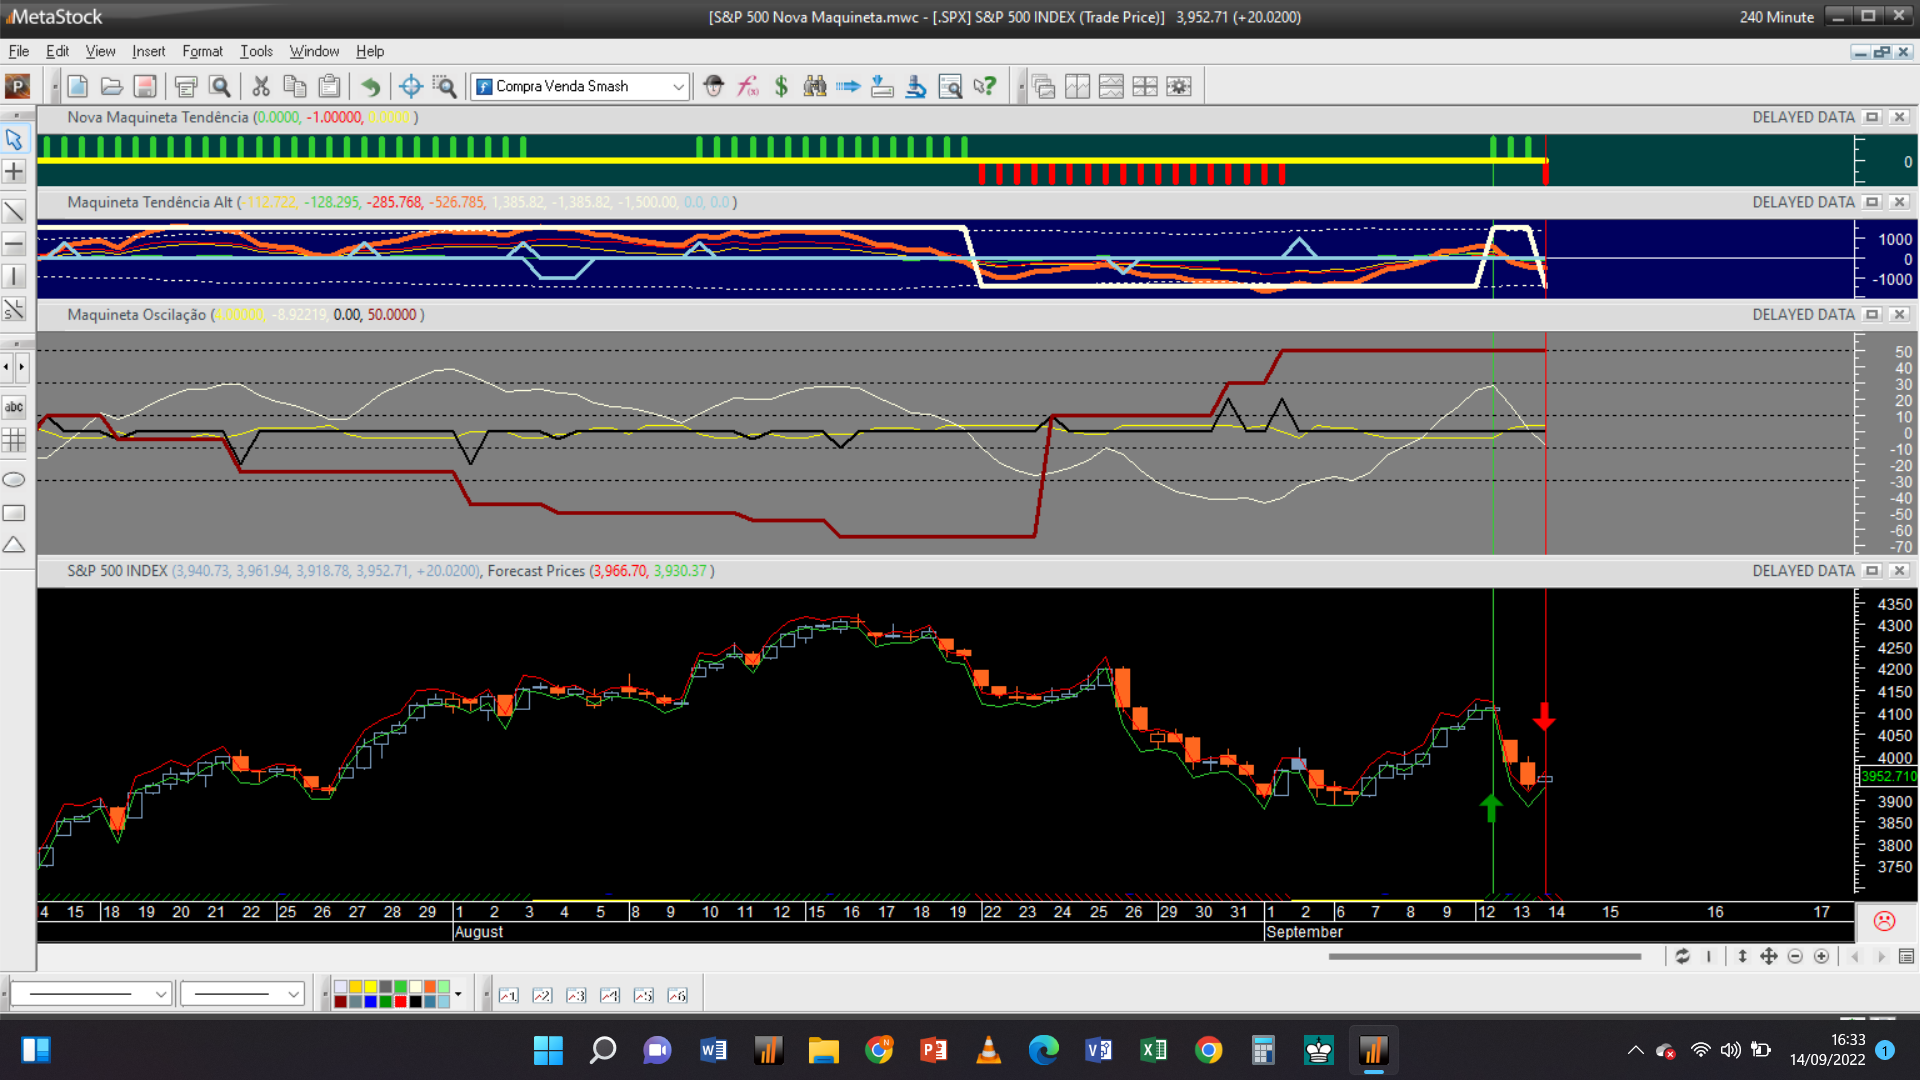The image size is (1920, 1080).
Task: Open the Expert Advisor icon
Action: [x=713, y=86]
